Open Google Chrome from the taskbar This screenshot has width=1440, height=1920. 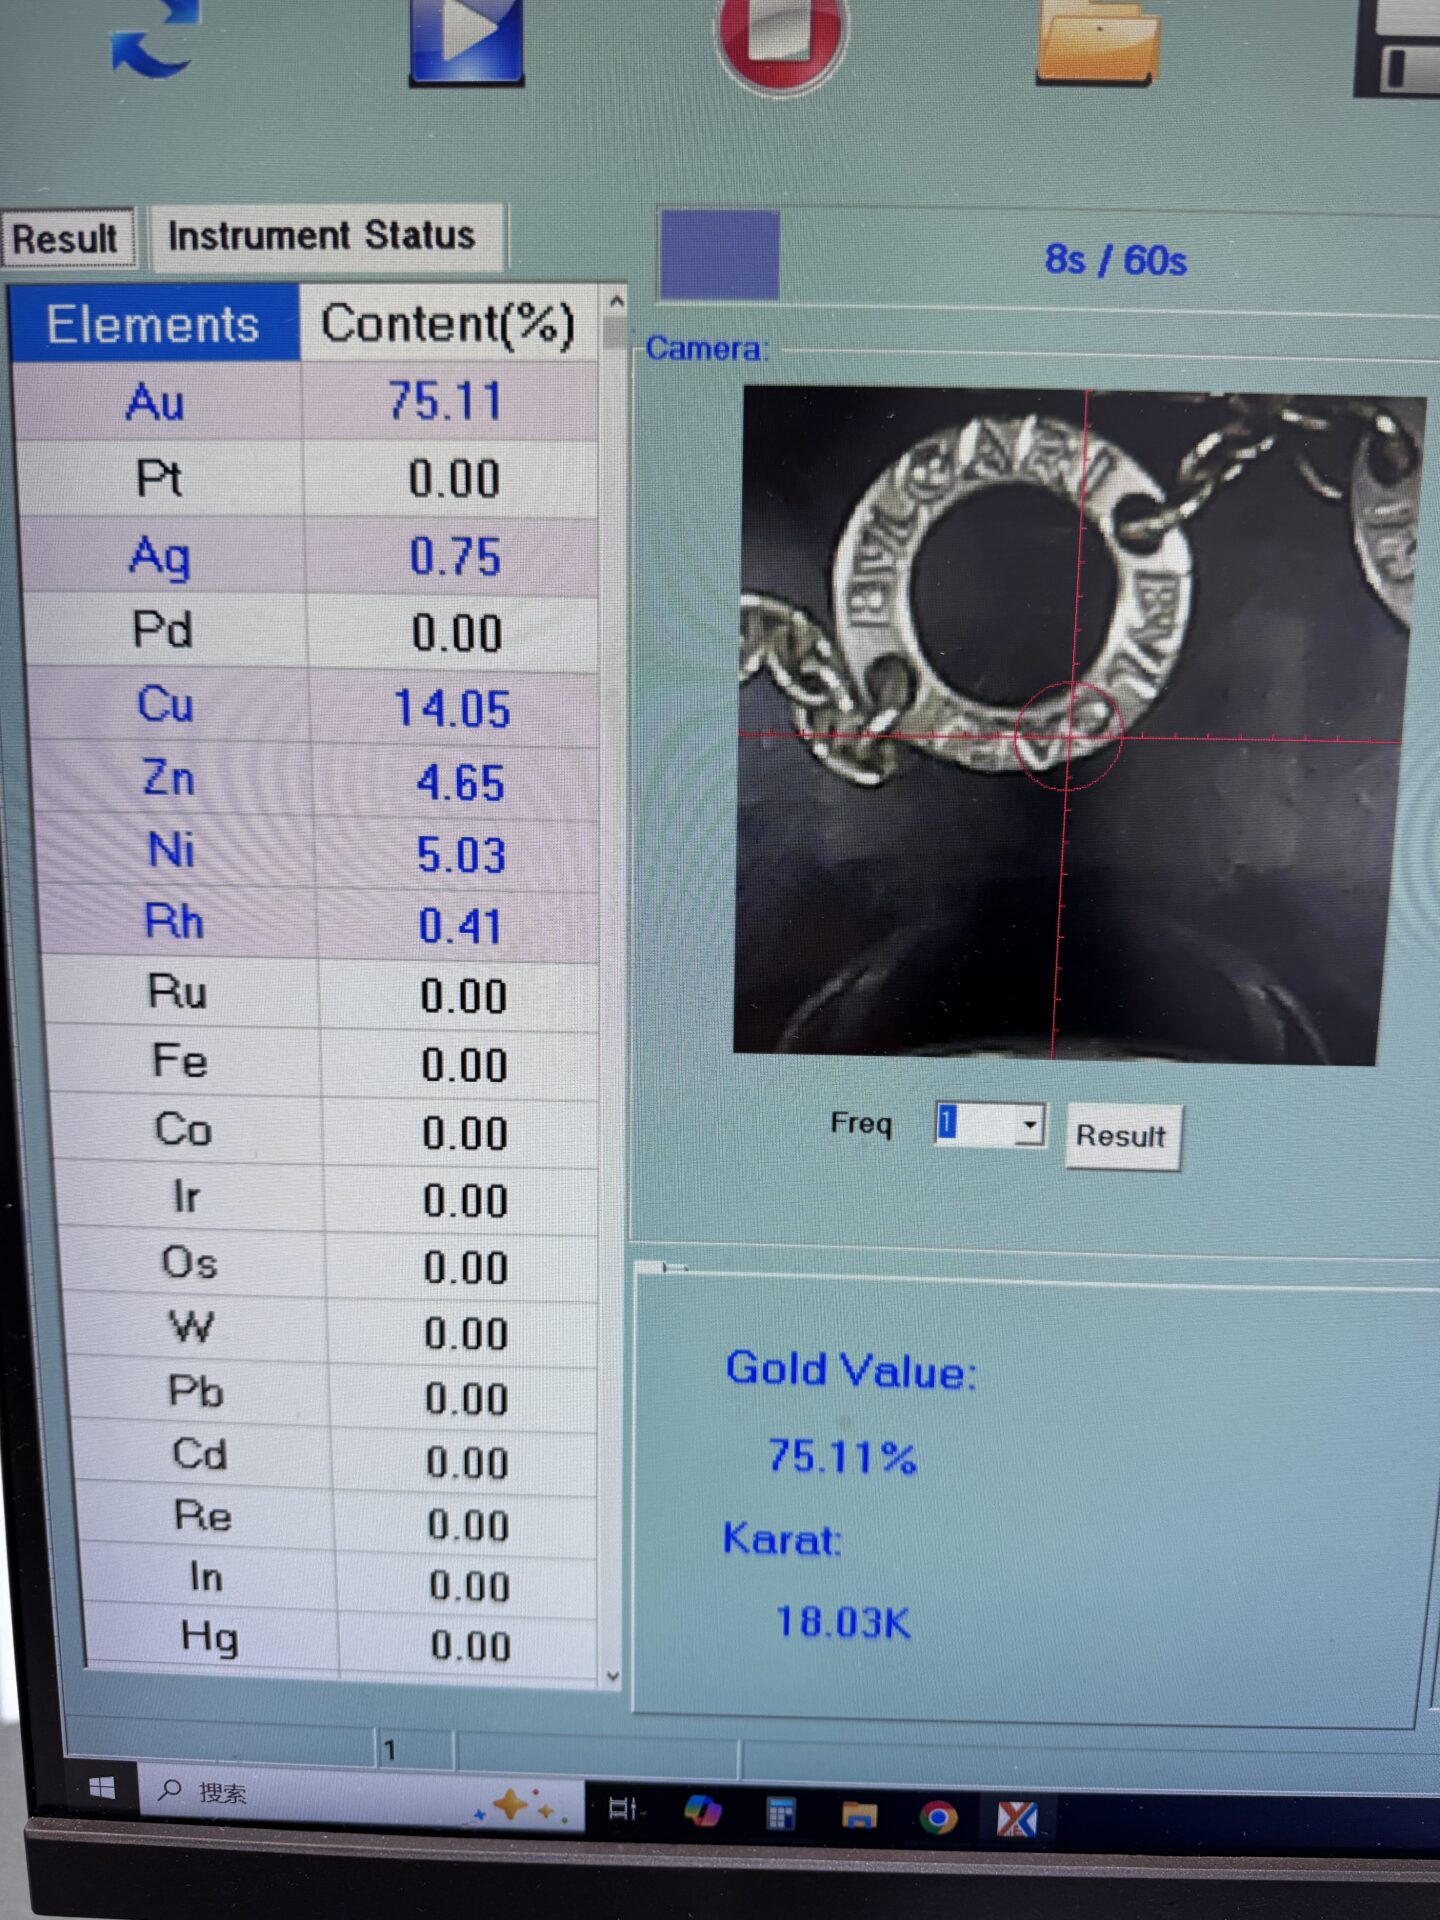tap(938, 1816)
